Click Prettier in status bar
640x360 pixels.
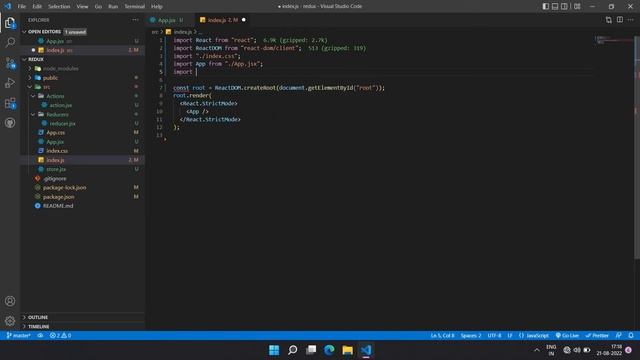597,336
